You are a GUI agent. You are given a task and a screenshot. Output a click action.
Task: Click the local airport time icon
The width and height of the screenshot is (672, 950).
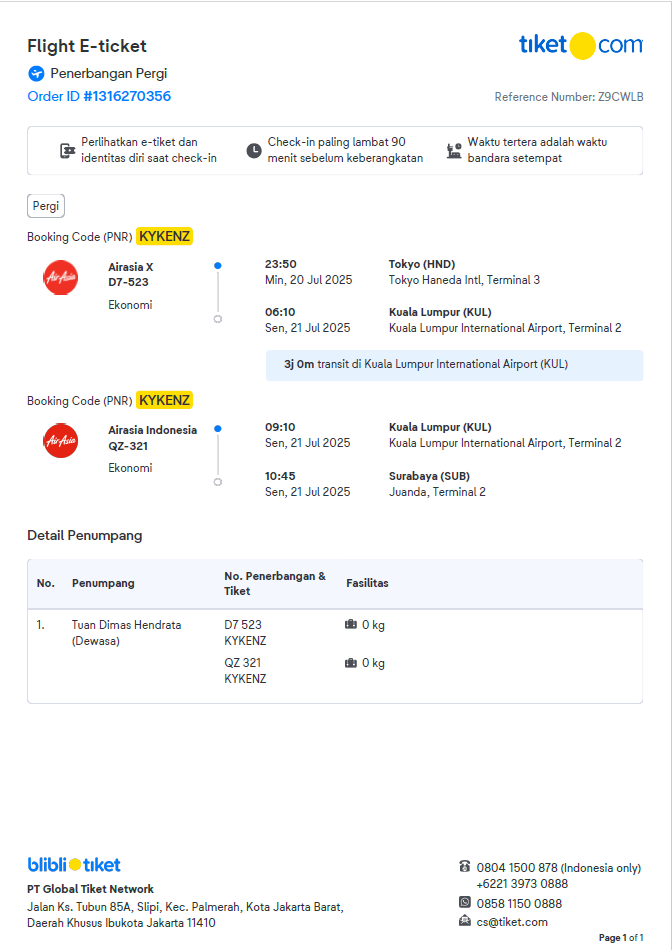pos(454,150)
